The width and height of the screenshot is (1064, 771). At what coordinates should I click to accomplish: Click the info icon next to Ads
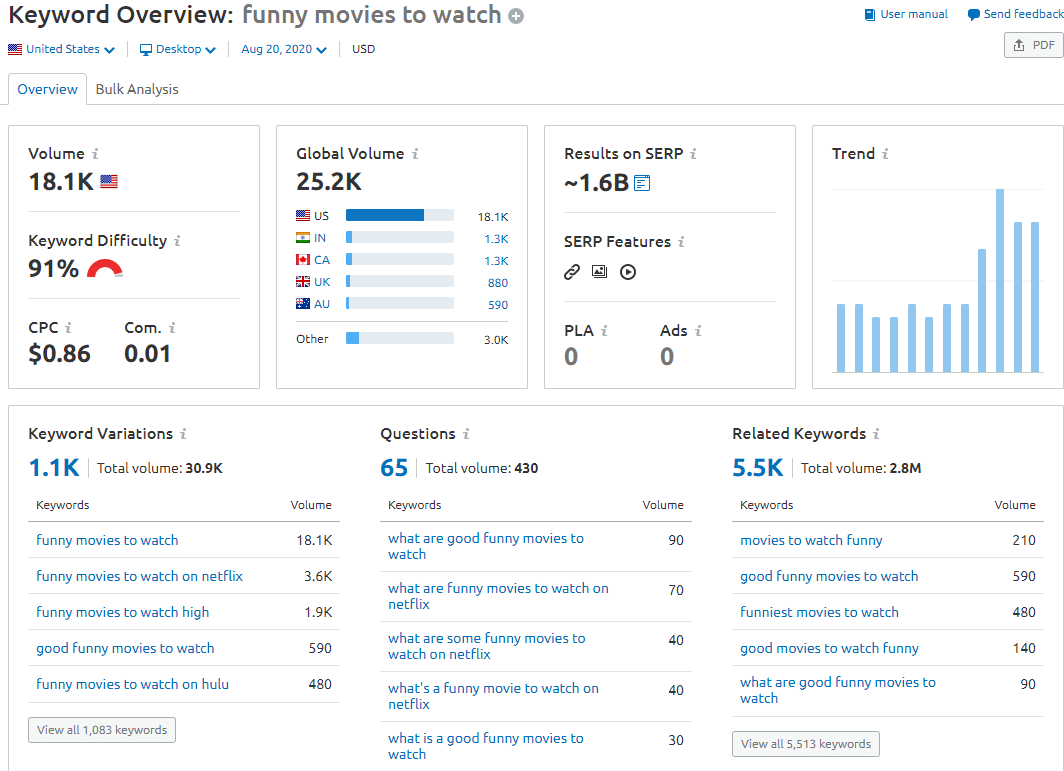coord(698,331)
